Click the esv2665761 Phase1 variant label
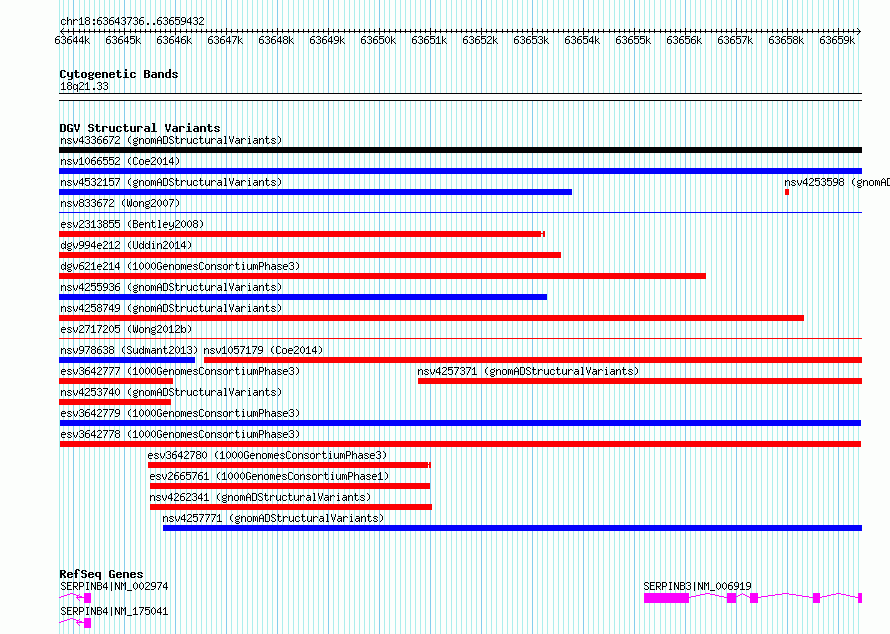 [x=269, y=476]
